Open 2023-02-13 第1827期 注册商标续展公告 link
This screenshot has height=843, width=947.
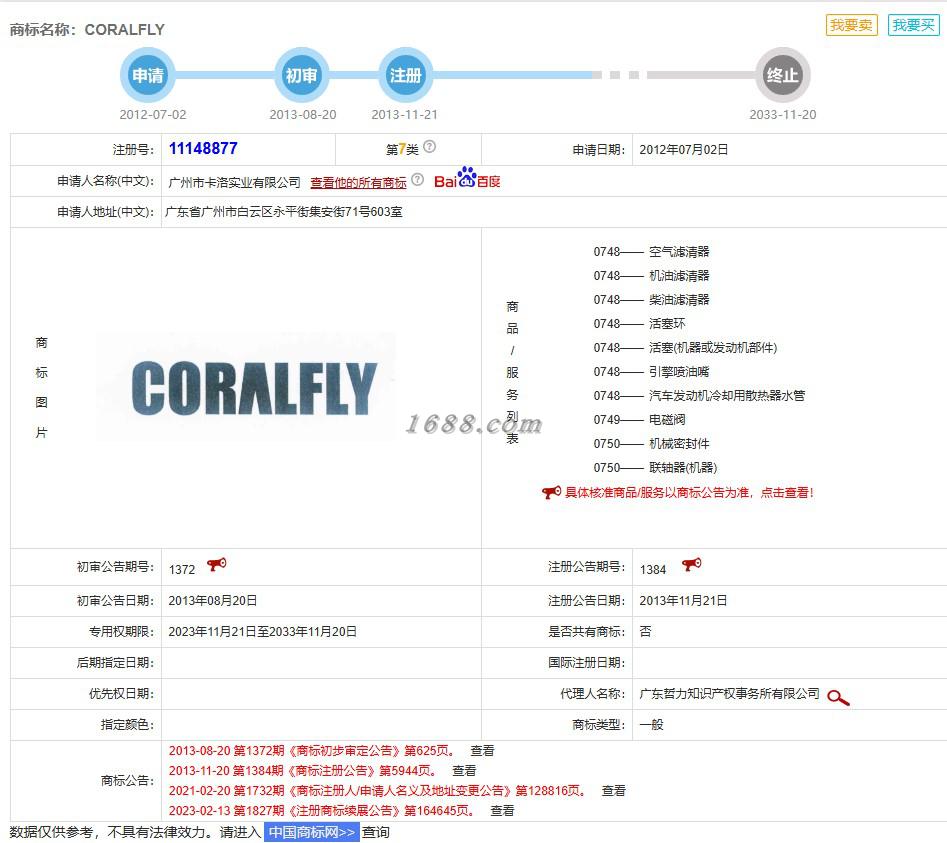point(322,810)
